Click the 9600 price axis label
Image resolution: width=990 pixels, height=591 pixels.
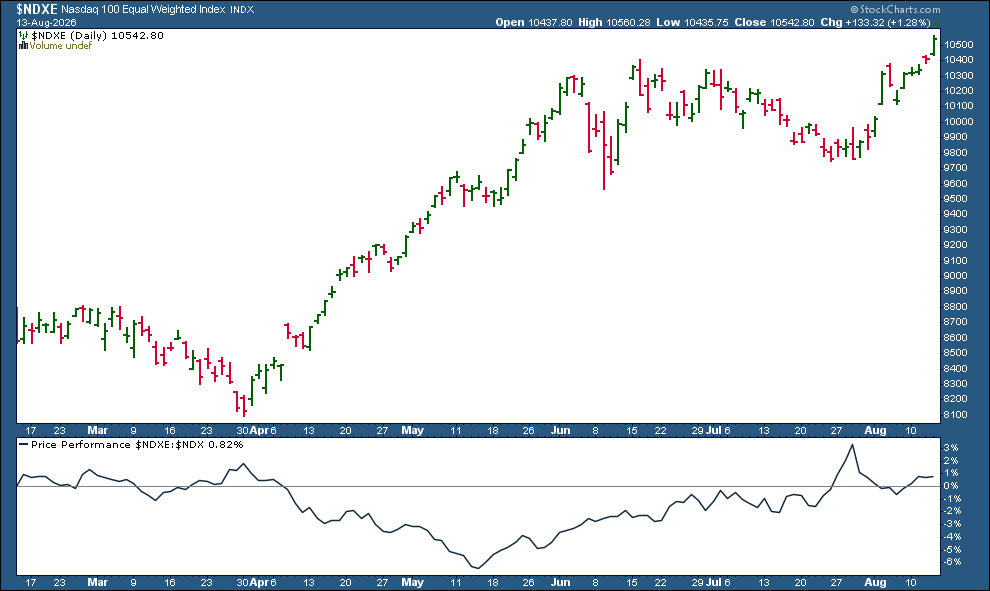pos(956,183)
